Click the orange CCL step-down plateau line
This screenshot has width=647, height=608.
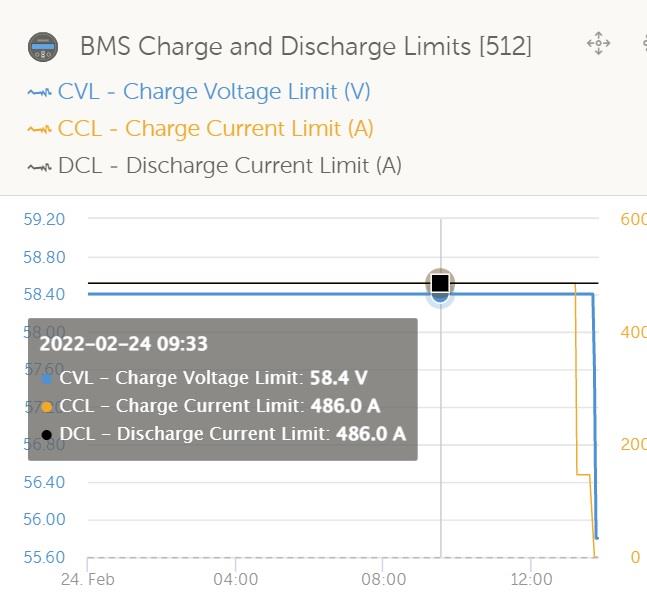583,475
